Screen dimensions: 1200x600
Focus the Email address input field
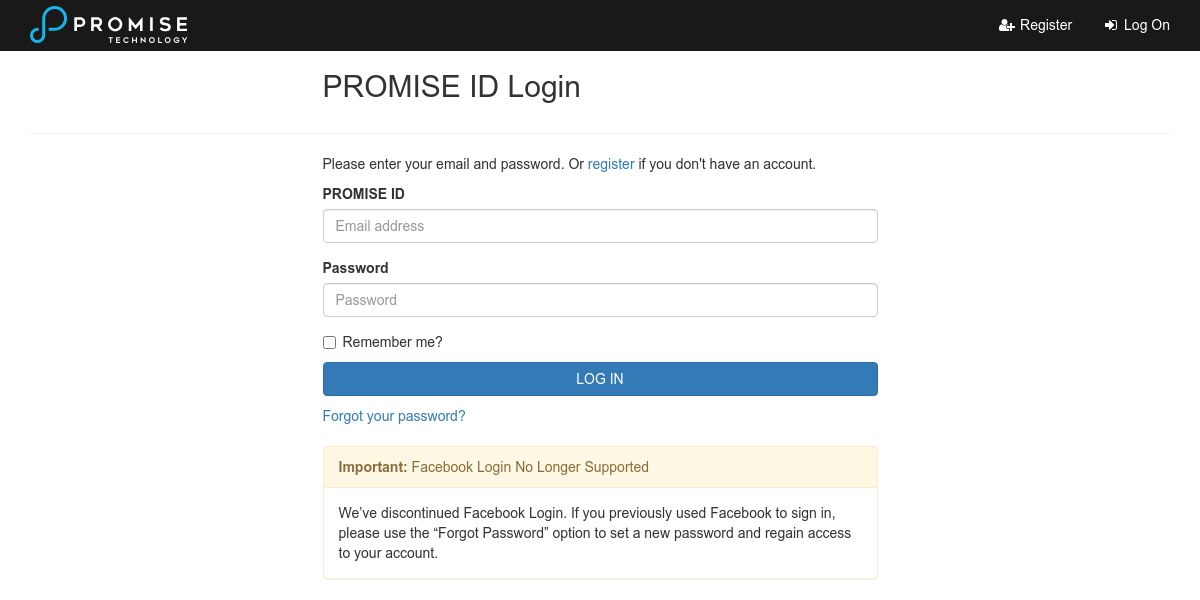click(600, 226)
